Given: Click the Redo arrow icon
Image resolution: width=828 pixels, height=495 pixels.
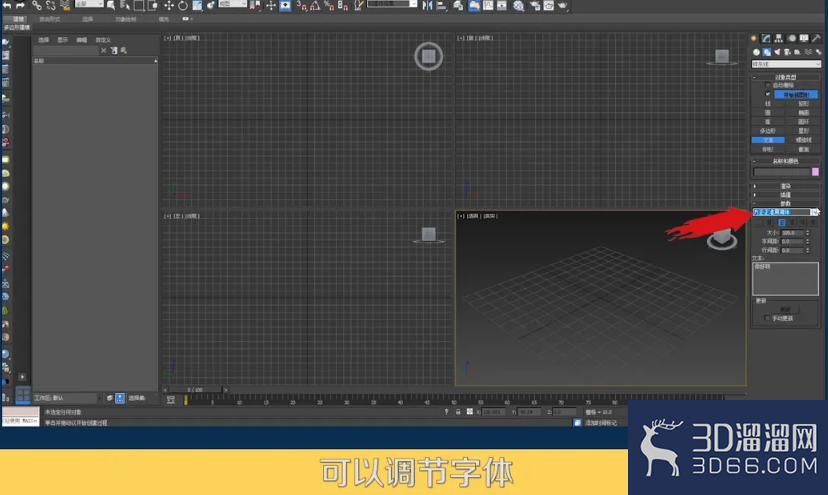Looking at the screenshot, I should click(20, 5).
